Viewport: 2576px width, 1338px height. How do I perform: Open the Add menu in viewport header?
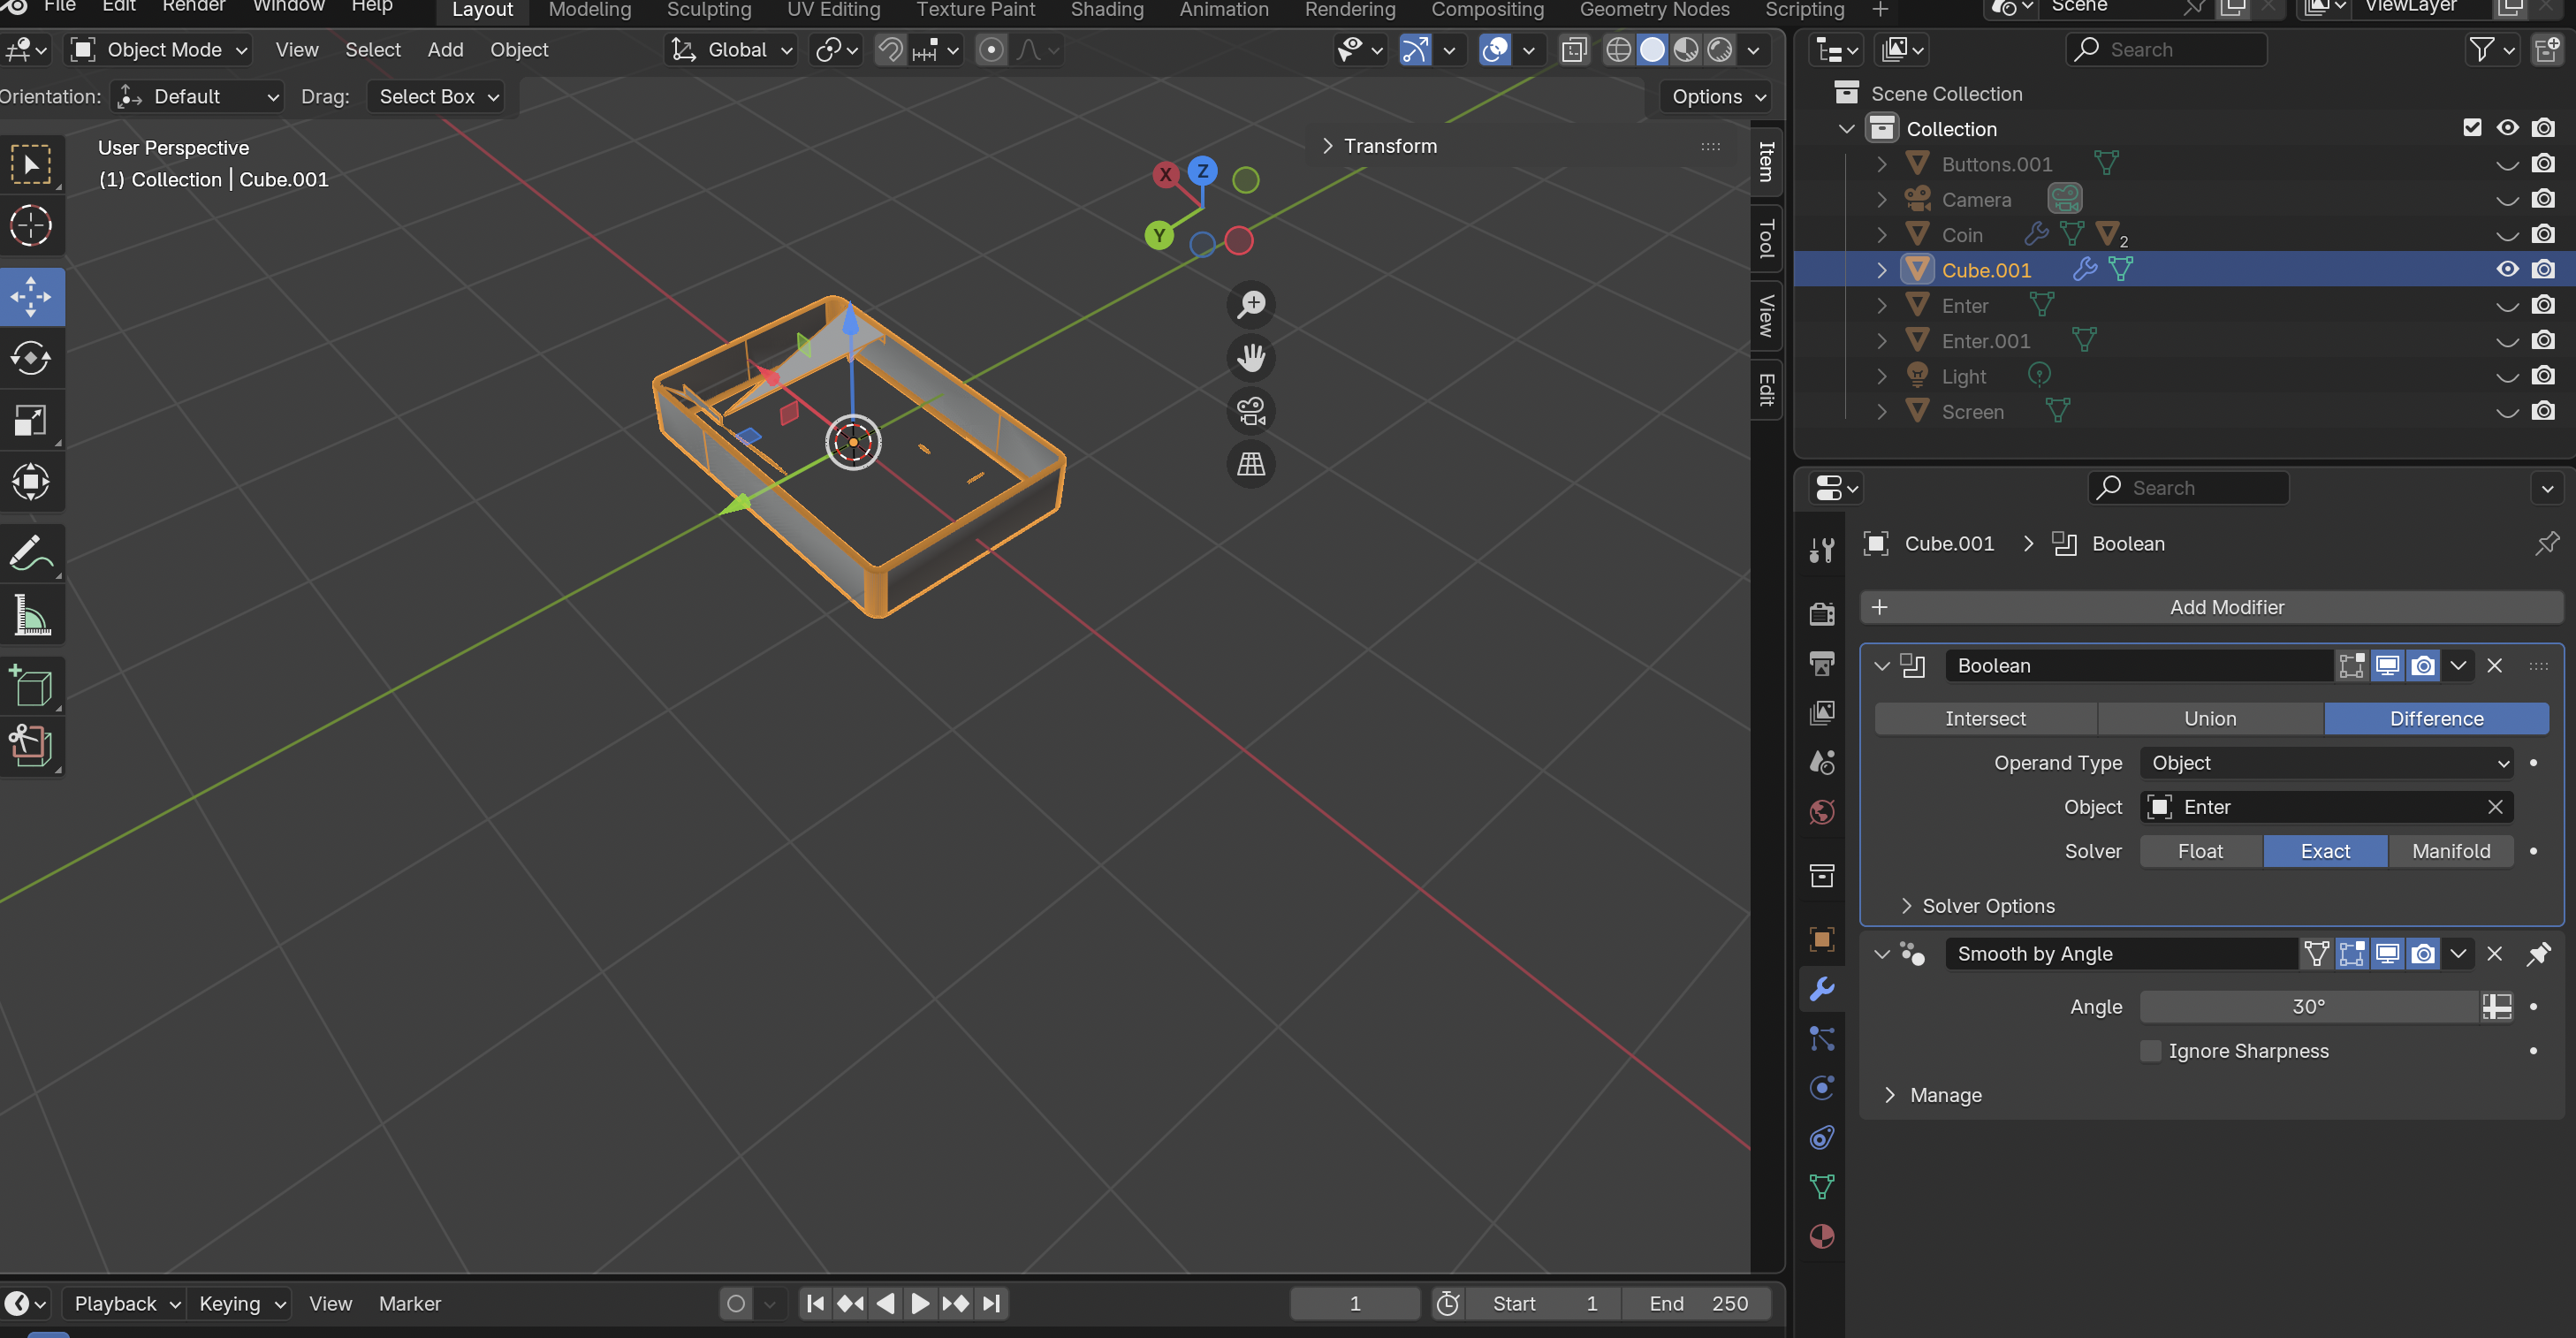coord(445,50)
